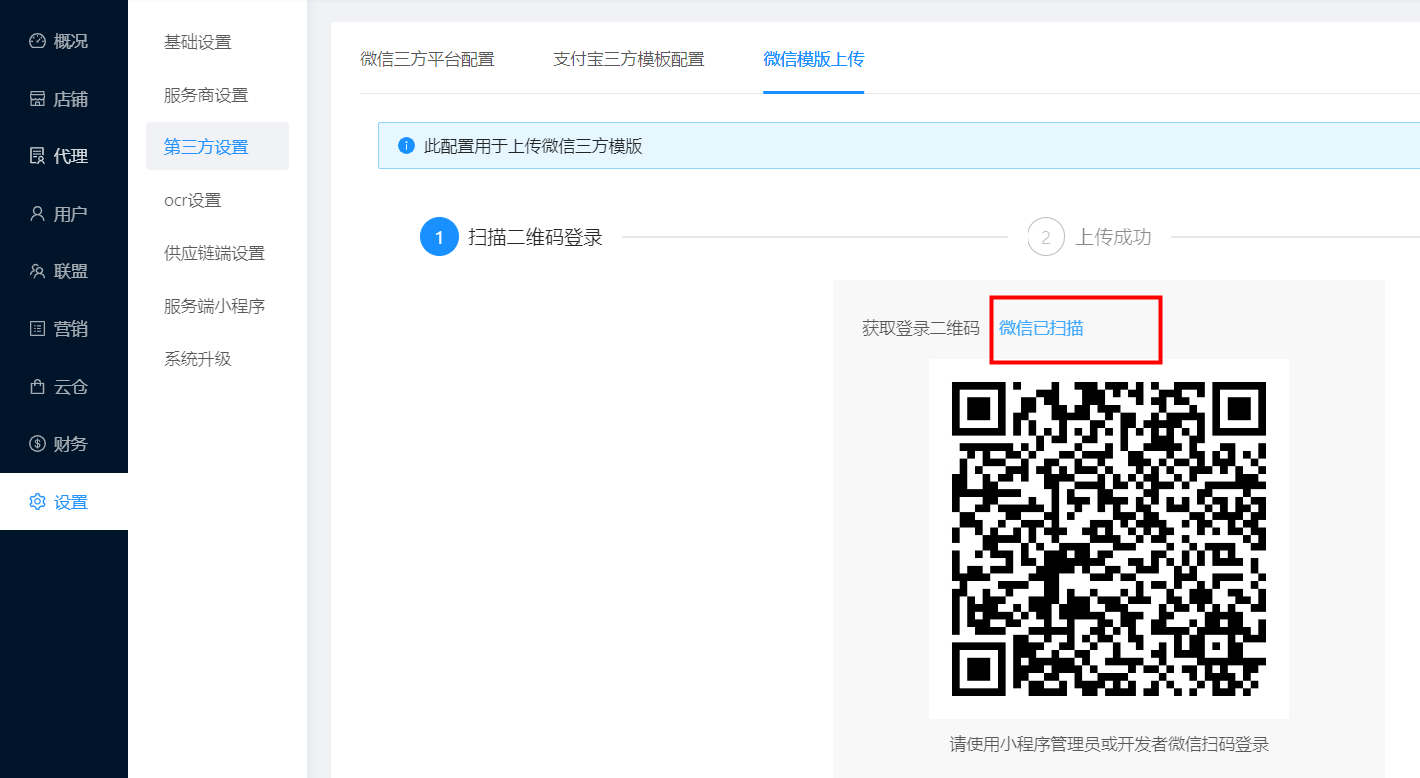Click the 云仓 cloud warehouse bag icon
Screen dimensions: 1420x778
pyautogui.click(x=38, y=386)
